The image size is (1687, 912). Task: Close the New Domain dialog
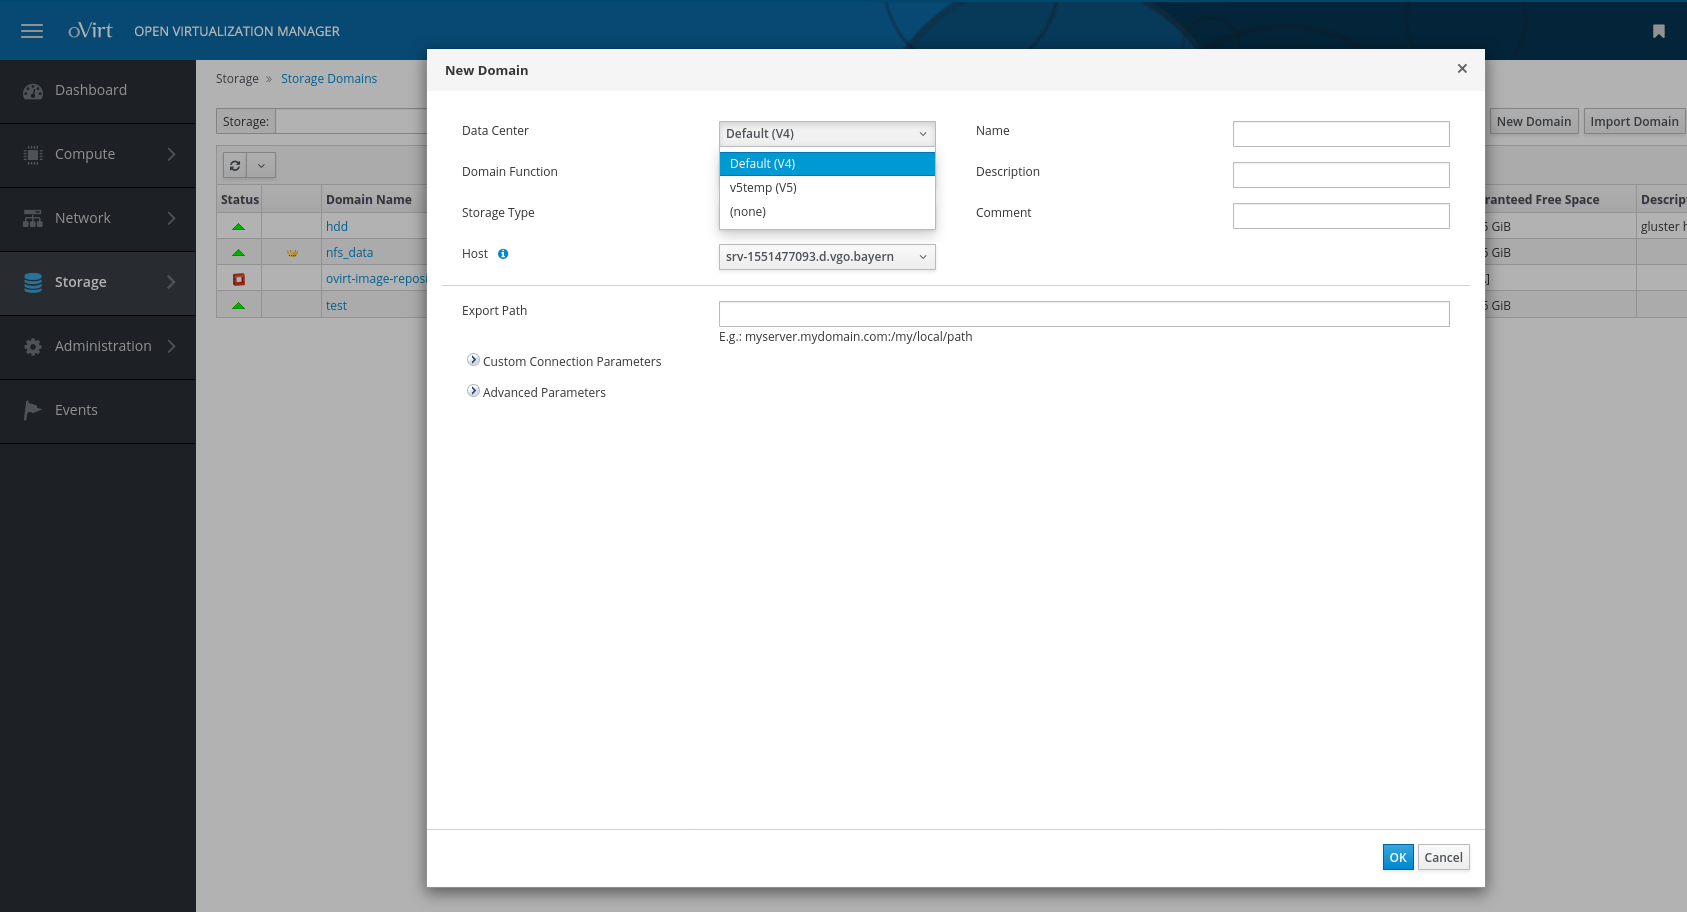pos(1462,69)
